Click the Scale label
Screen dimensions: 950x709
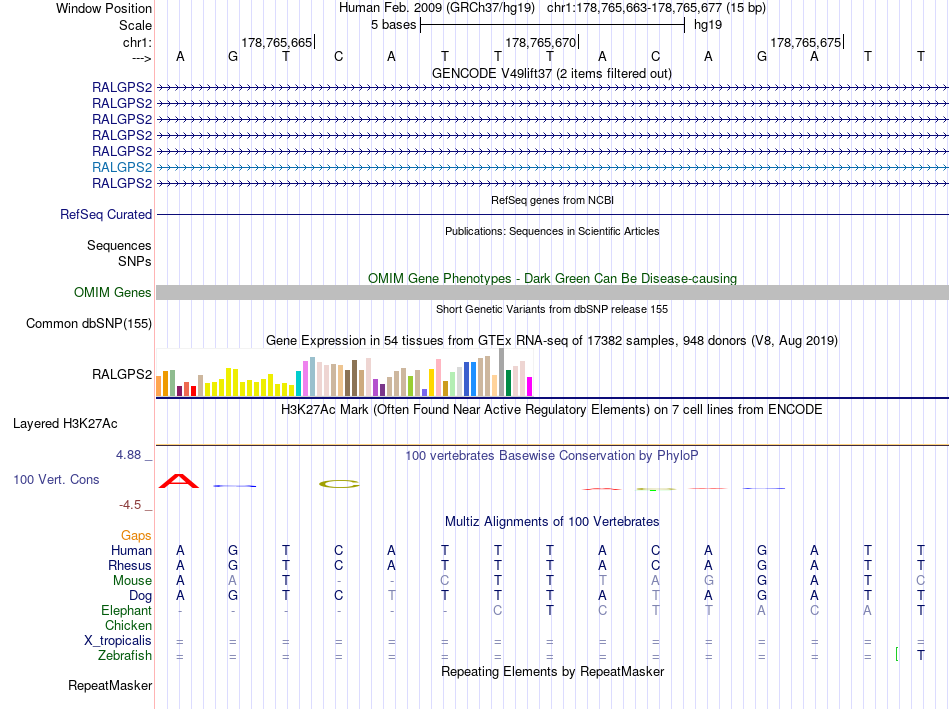pyautogui.click(x=135, y=25)
